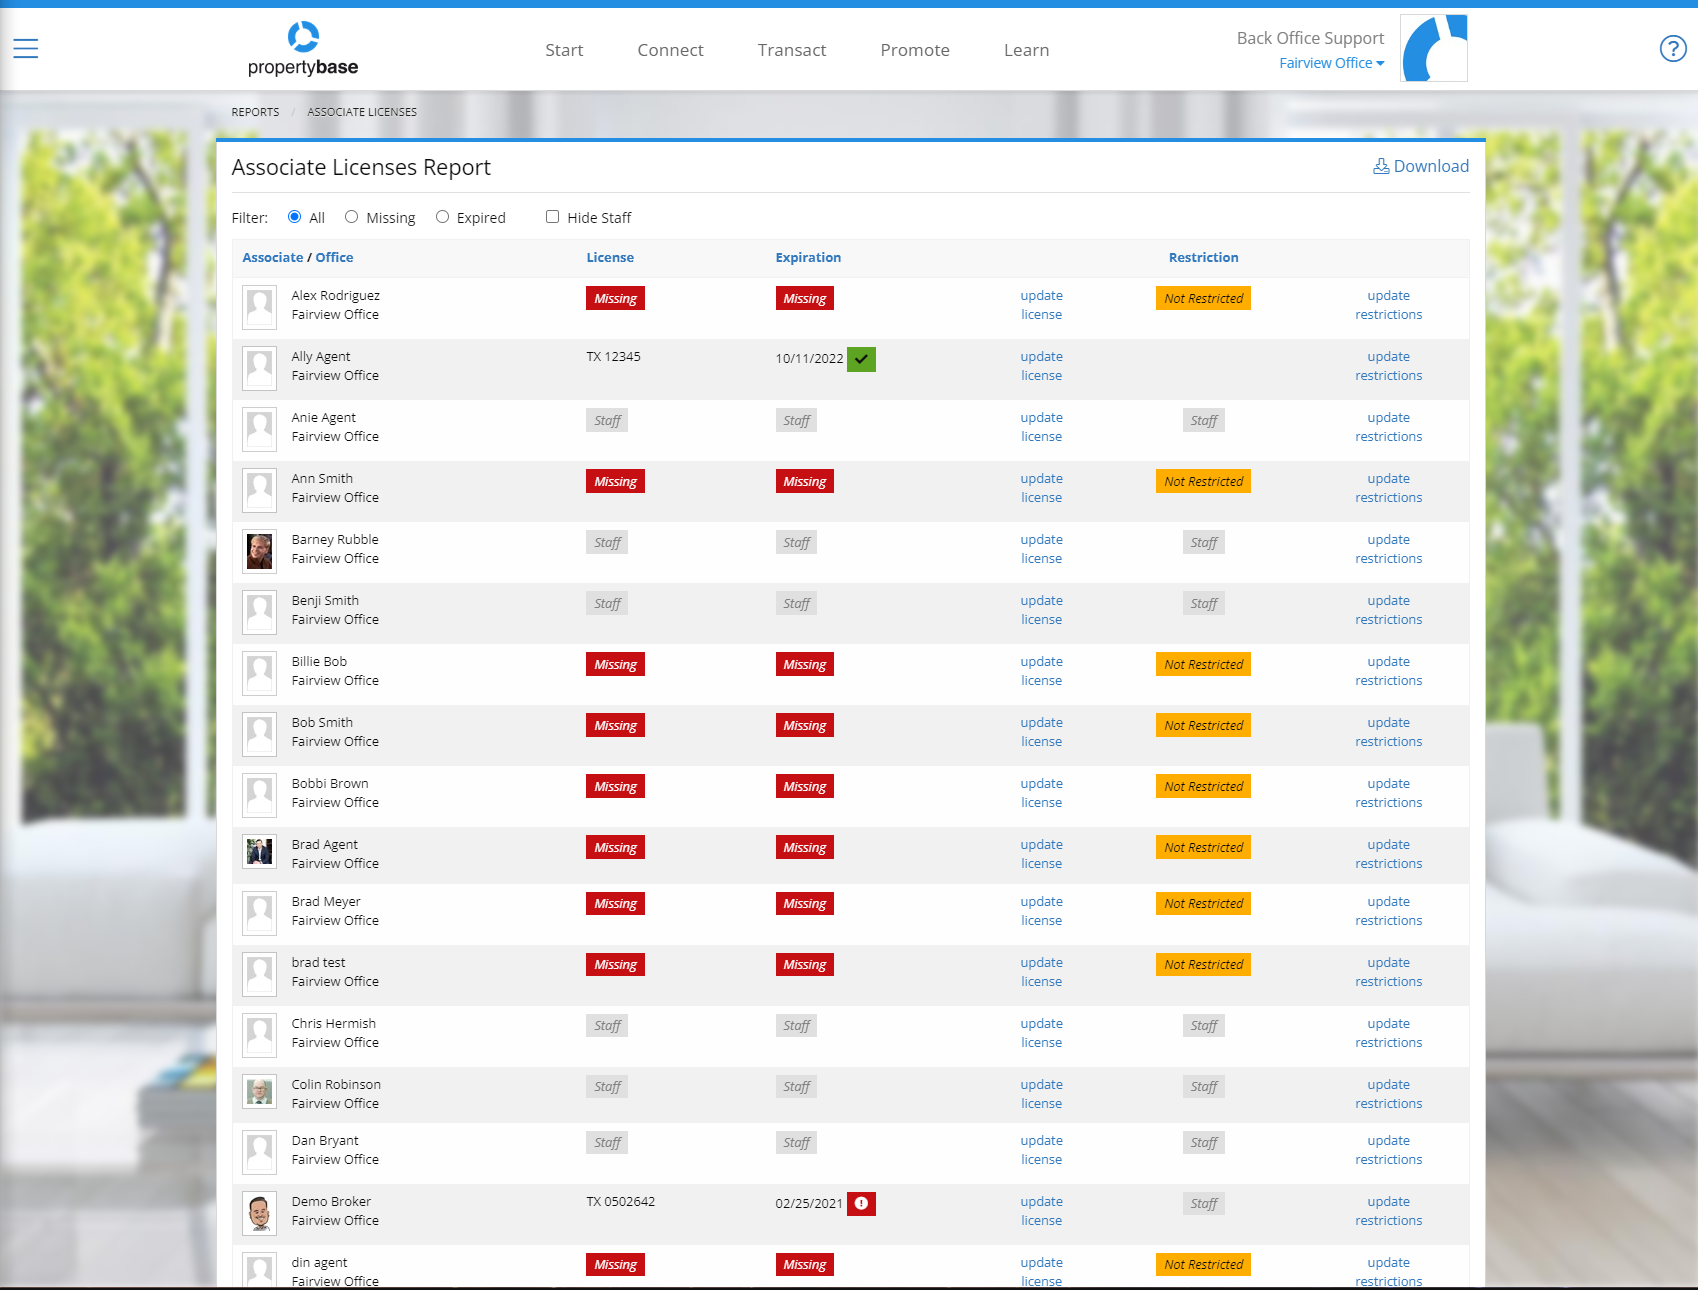1698x1290 pixels.
Task: Select Connect in the navigation bar
Action: point(670,49)
